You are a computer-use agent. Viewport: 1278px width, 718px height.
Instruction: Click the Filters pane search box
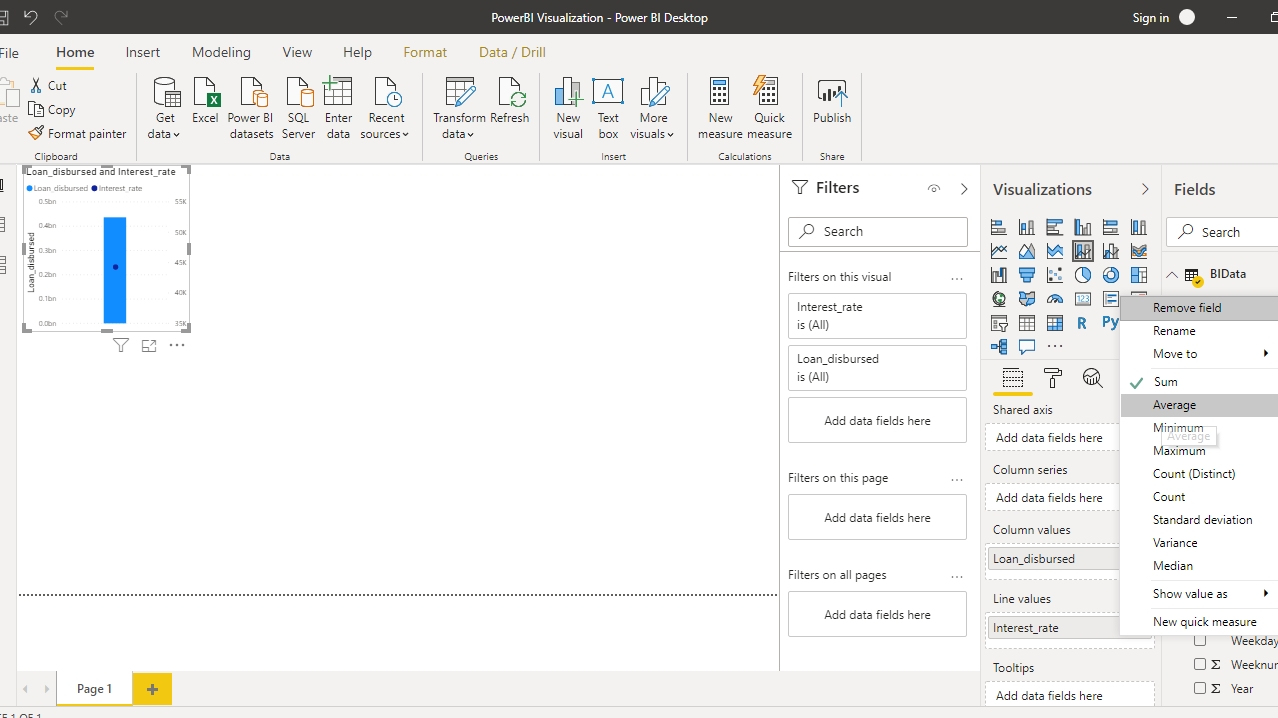point(877,231)
